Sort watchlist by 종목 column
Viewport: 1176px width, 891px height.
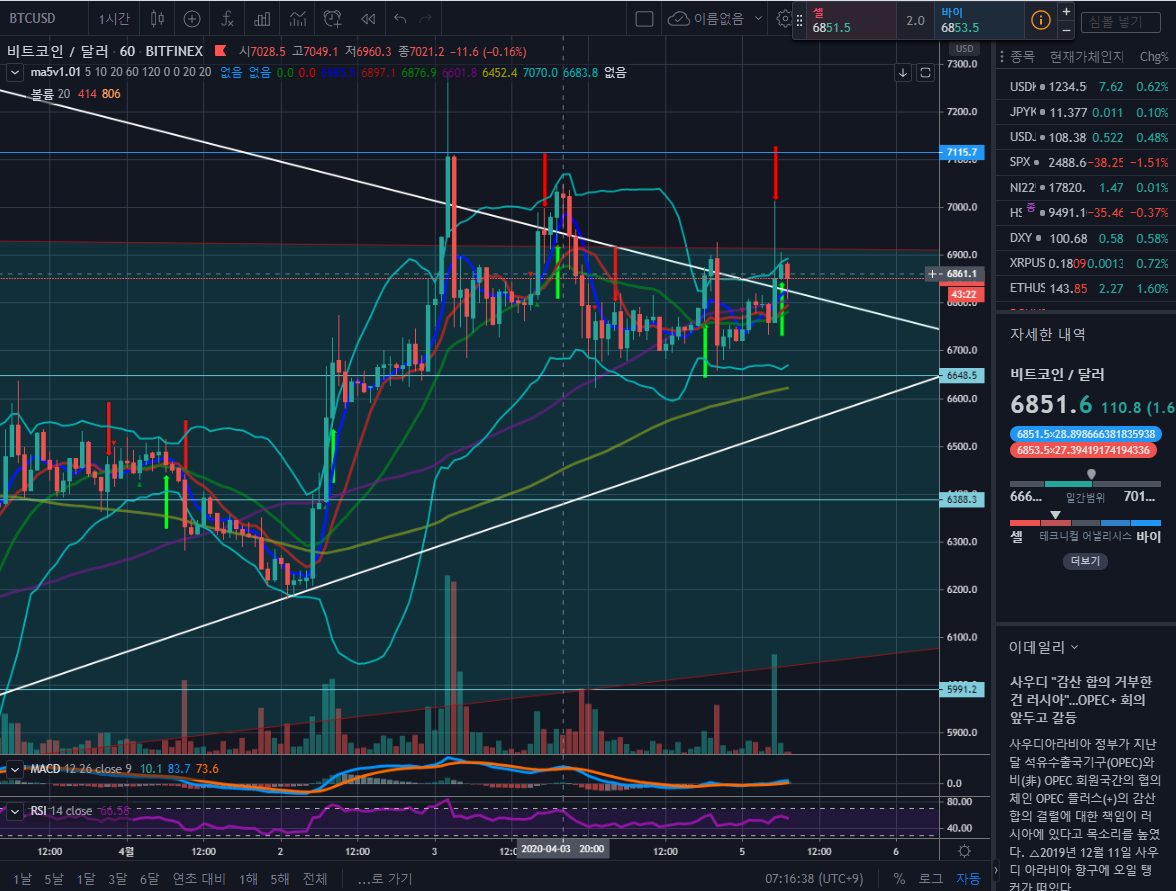click(1022, 56)
